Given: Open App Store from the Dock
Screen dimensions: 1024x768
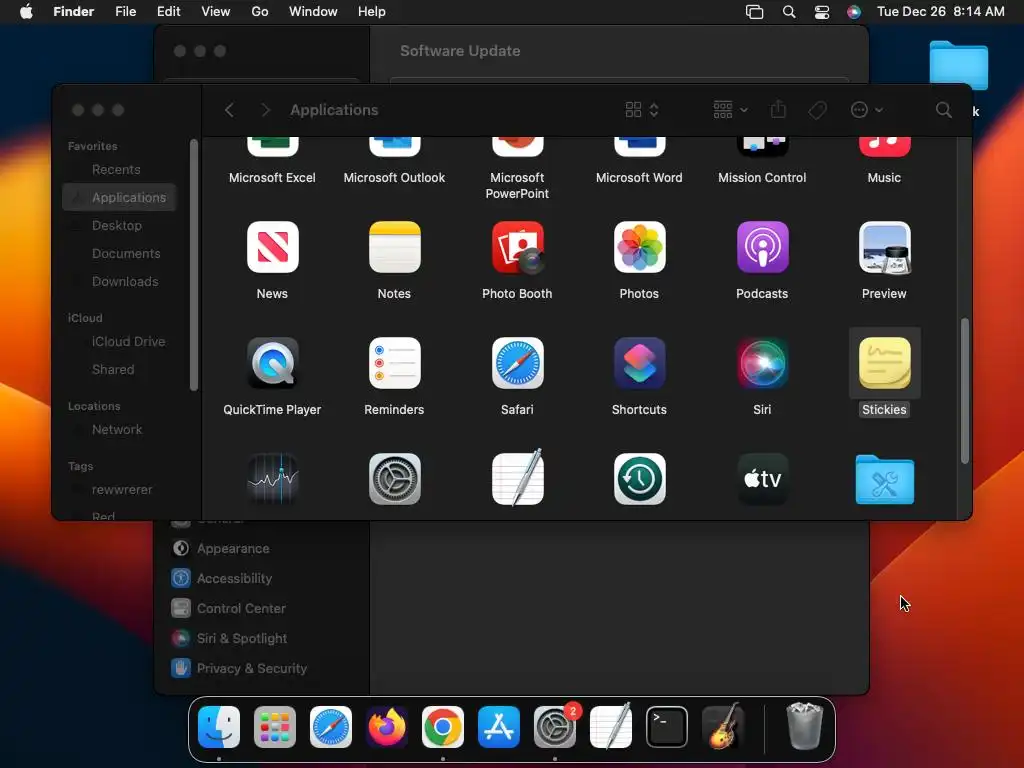Looking at the screenshot, I should 499,727.
